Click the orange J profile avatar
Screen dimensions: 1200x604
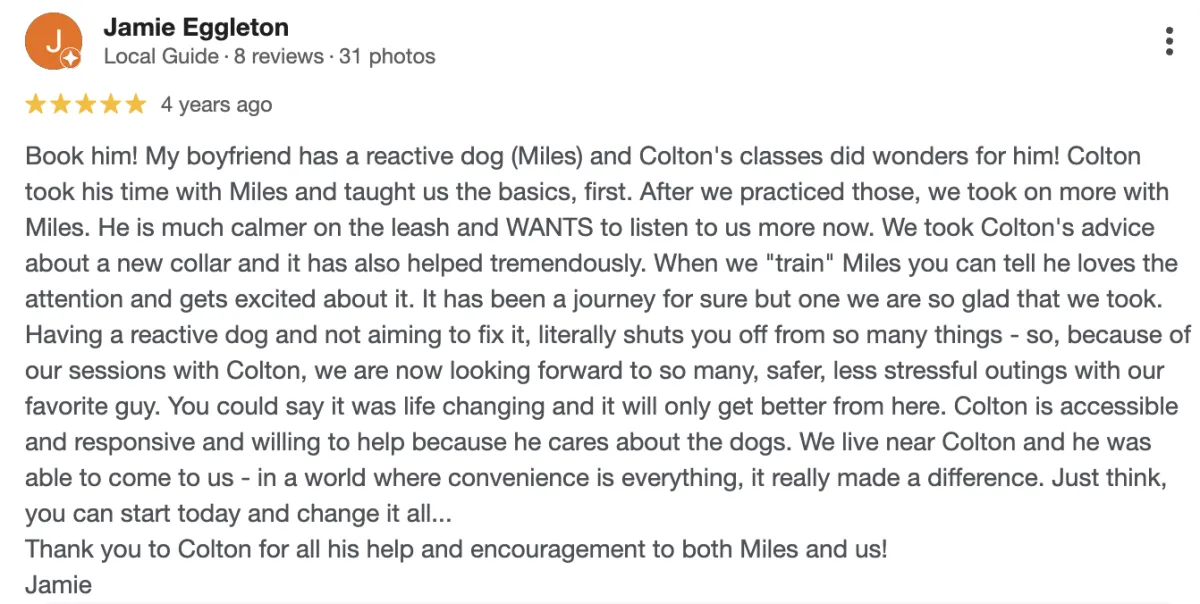click(x=52, y=41)
